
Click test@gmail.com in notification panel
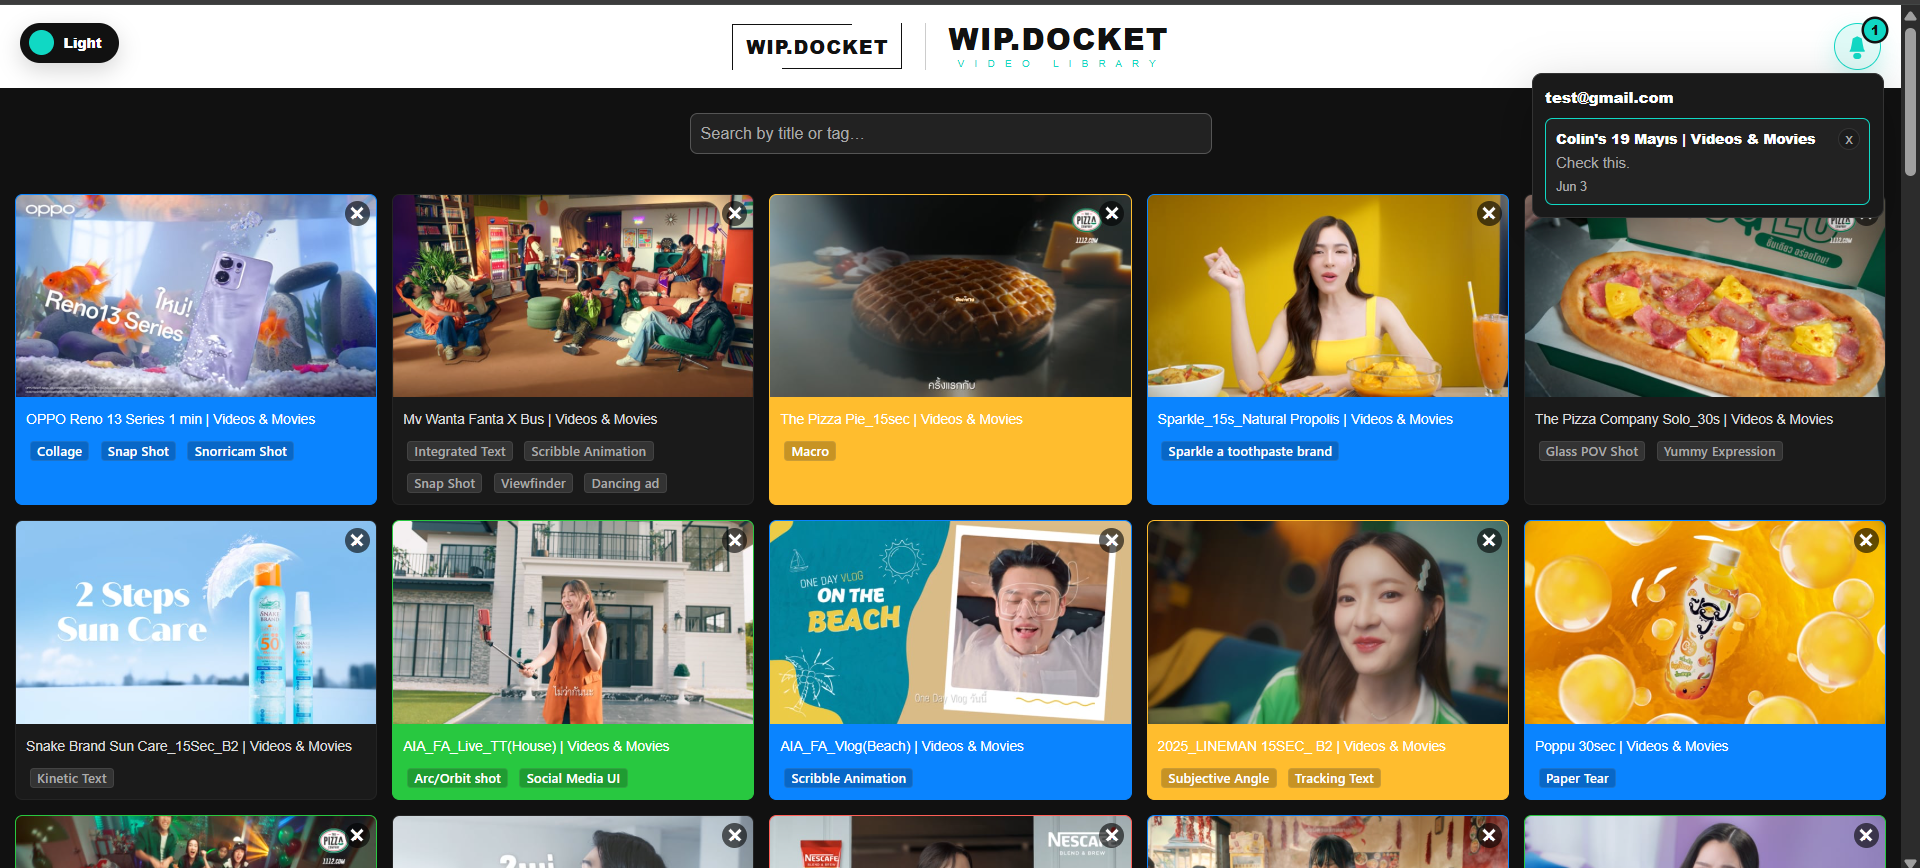(1609, 98)
